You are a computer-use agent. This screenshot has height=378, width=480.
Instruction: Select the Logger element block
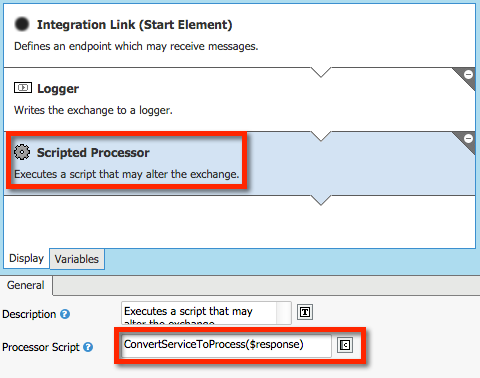pyautogui.click(x=239, y=99)
